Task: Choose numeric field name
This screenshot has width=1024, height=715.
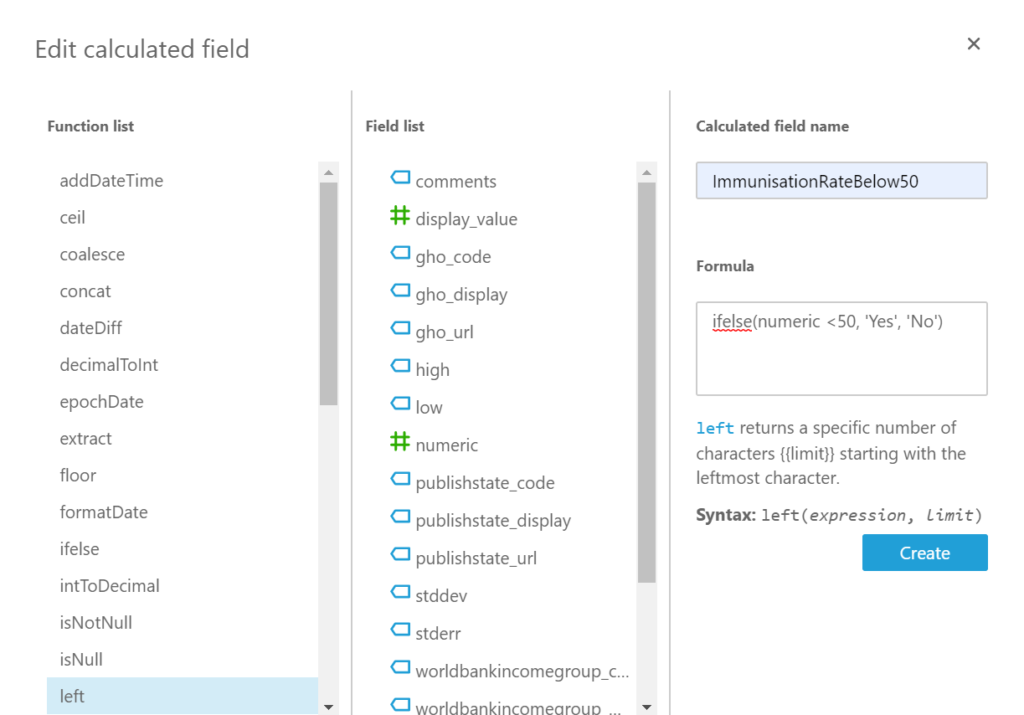Action: coord(447,445)
